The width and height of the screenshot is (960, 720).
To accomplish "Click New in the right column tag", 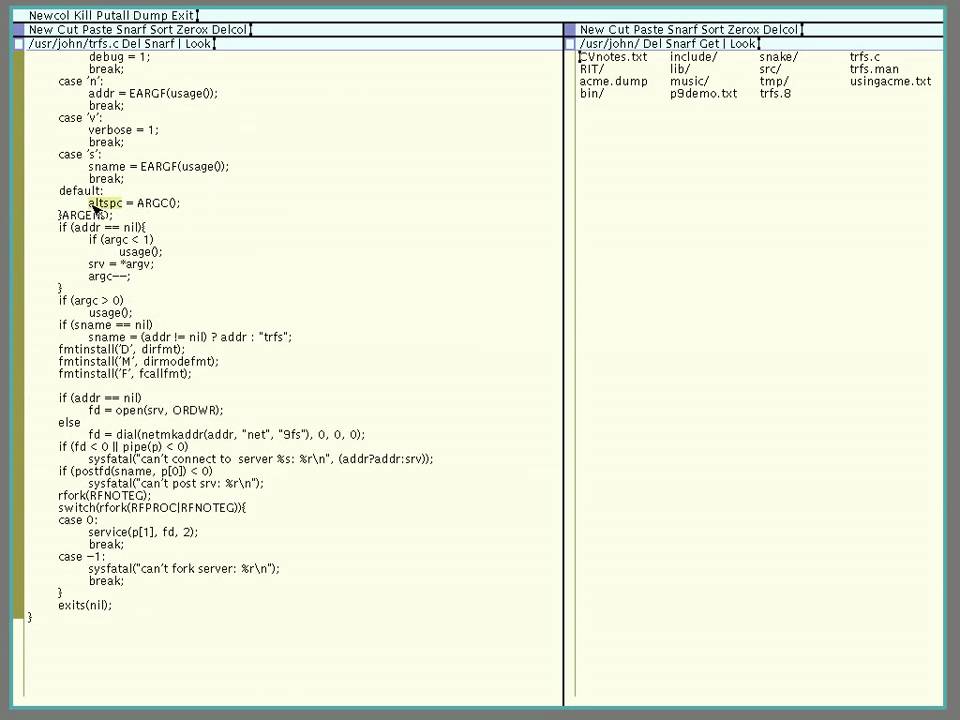I will click(x=592, y=29).
